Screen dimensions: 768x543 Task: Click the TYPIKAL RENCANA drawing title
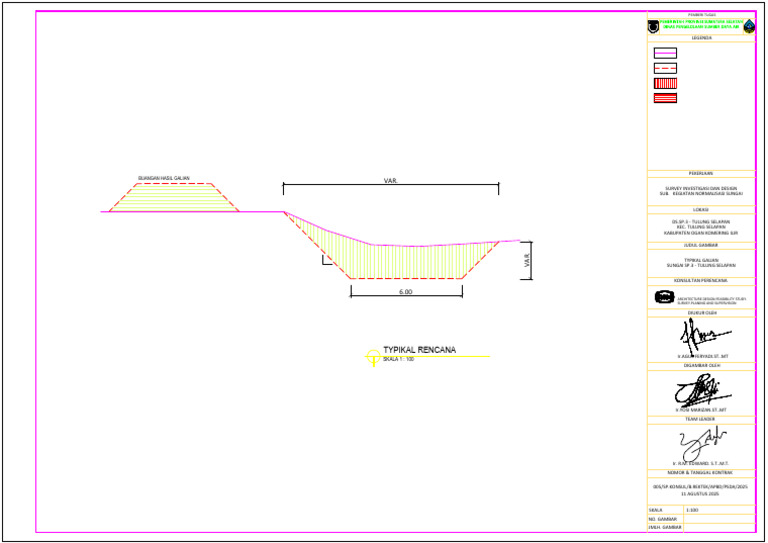click(419, 350)
